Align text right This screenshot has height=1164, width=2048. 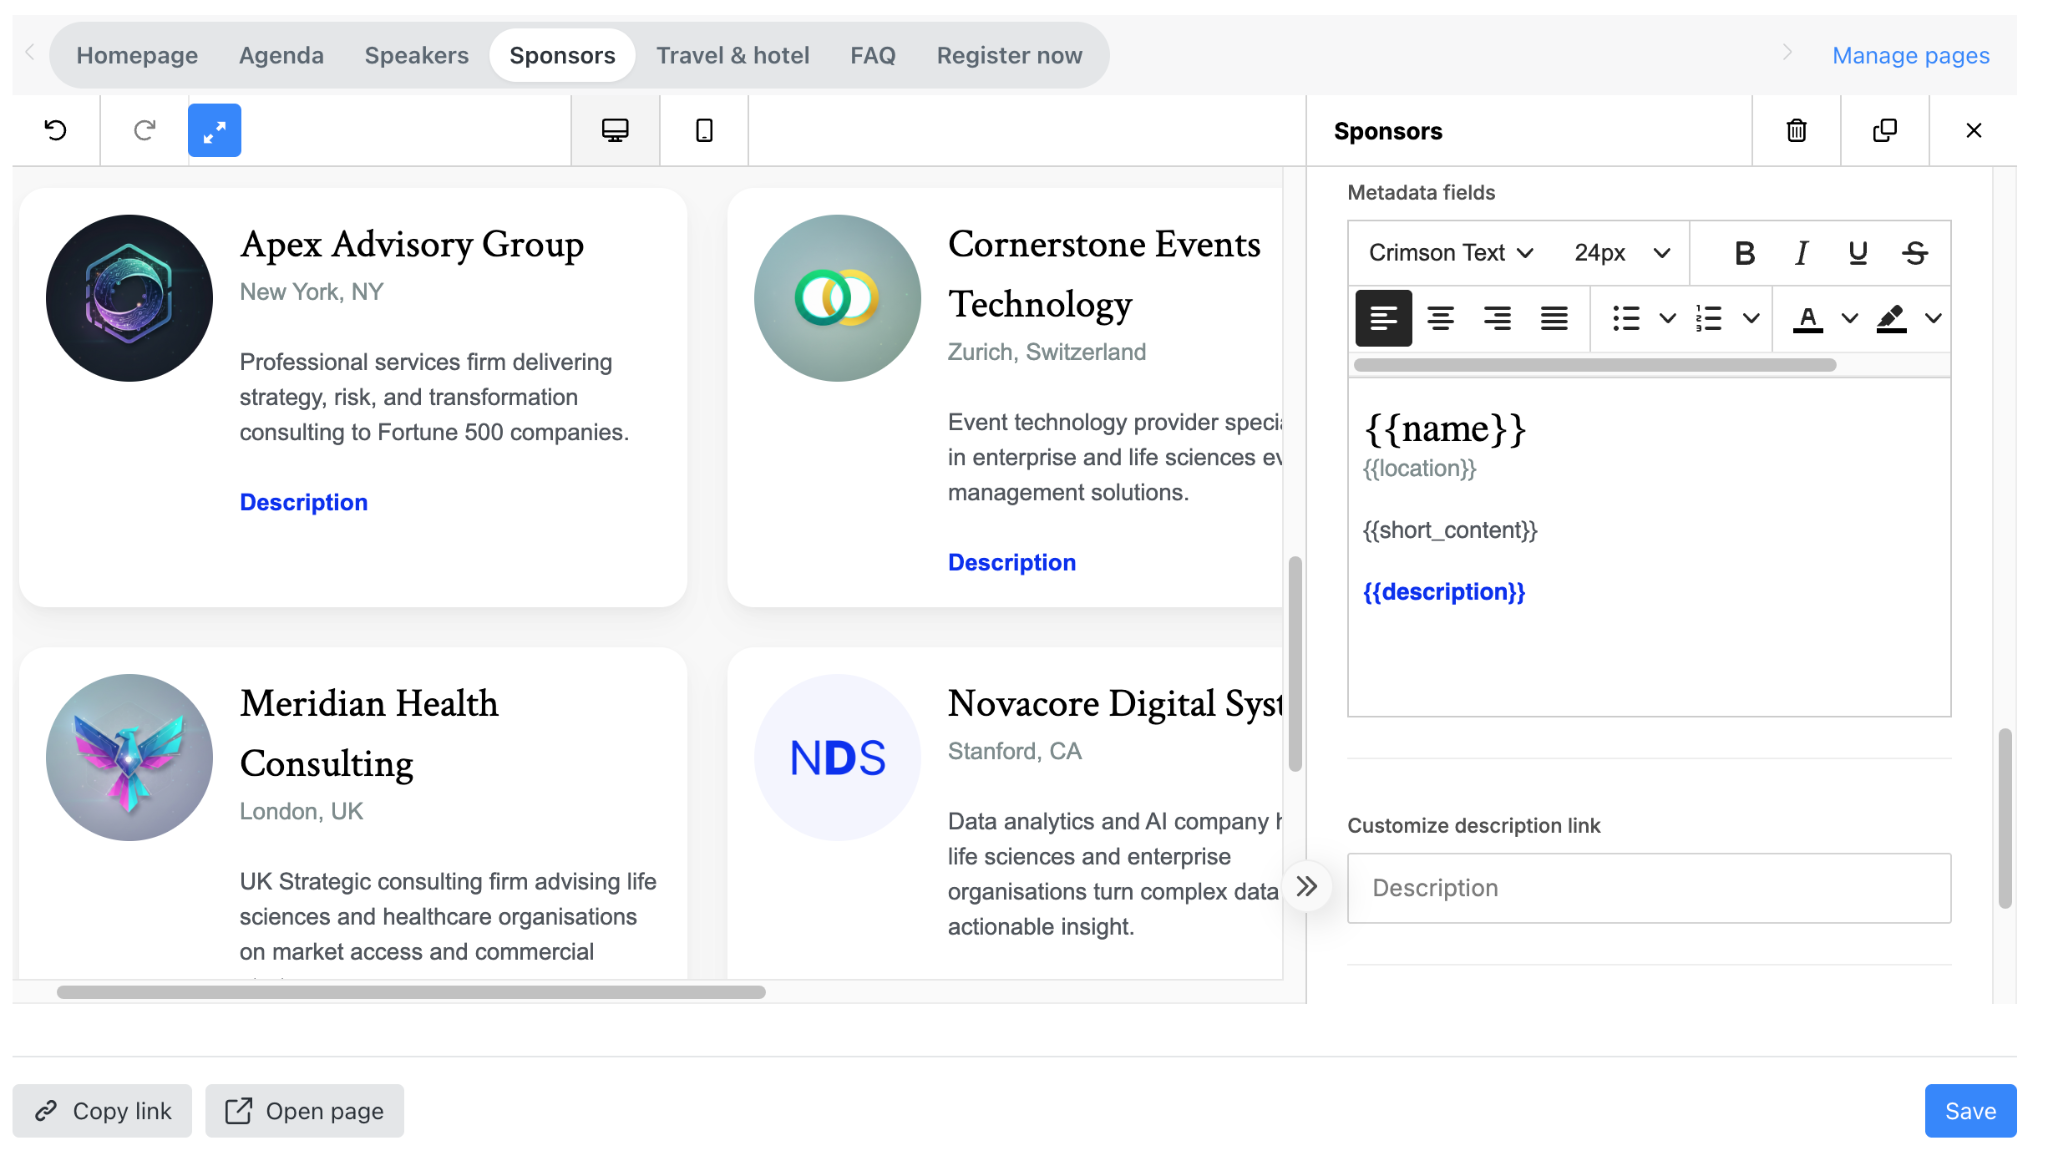(x=1497, y=318)
